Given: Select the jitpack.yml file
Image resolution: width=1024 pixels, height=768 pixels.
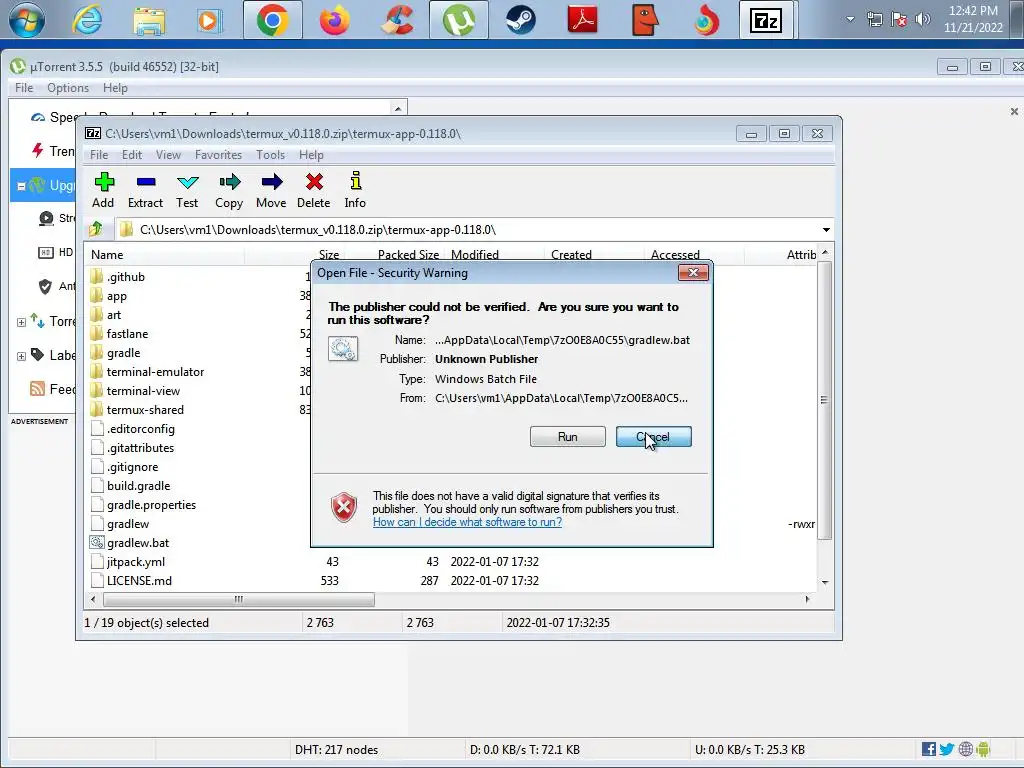Looking at the screenshot, I should (136, 562).
